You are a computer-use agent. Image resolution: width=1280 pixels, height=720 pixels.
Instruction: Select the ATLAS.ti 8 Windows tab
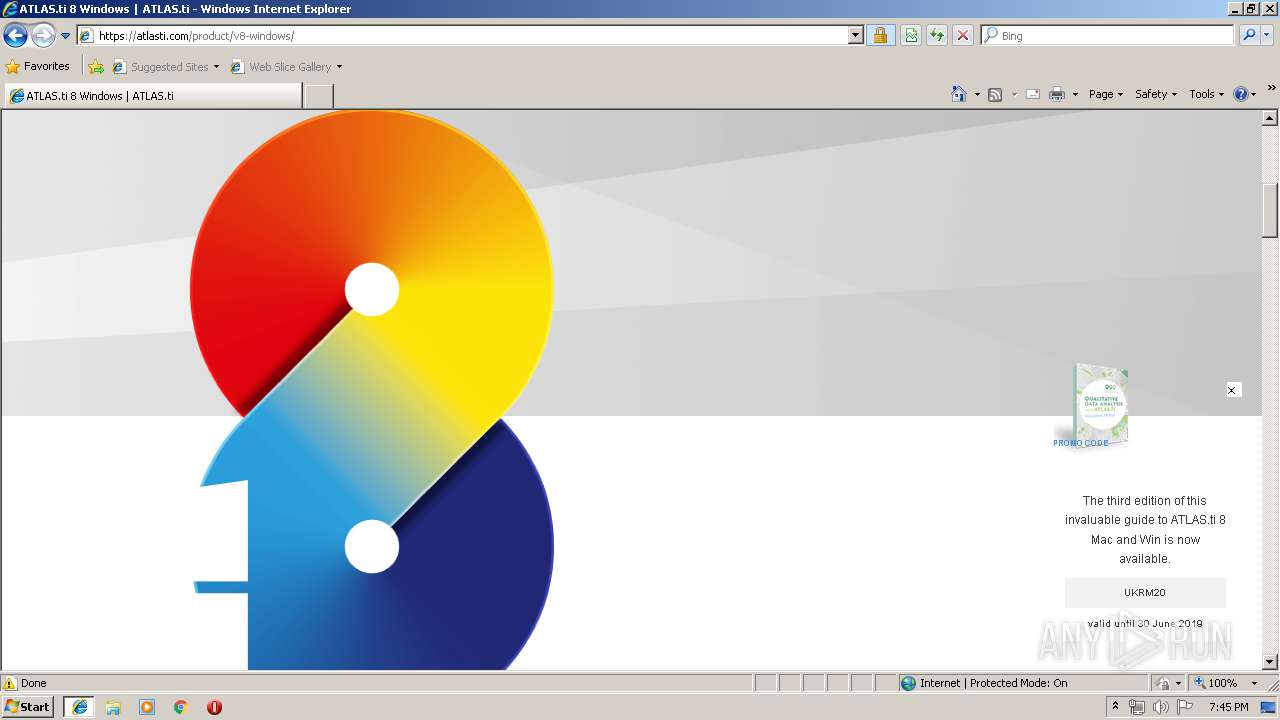point(152,96)
